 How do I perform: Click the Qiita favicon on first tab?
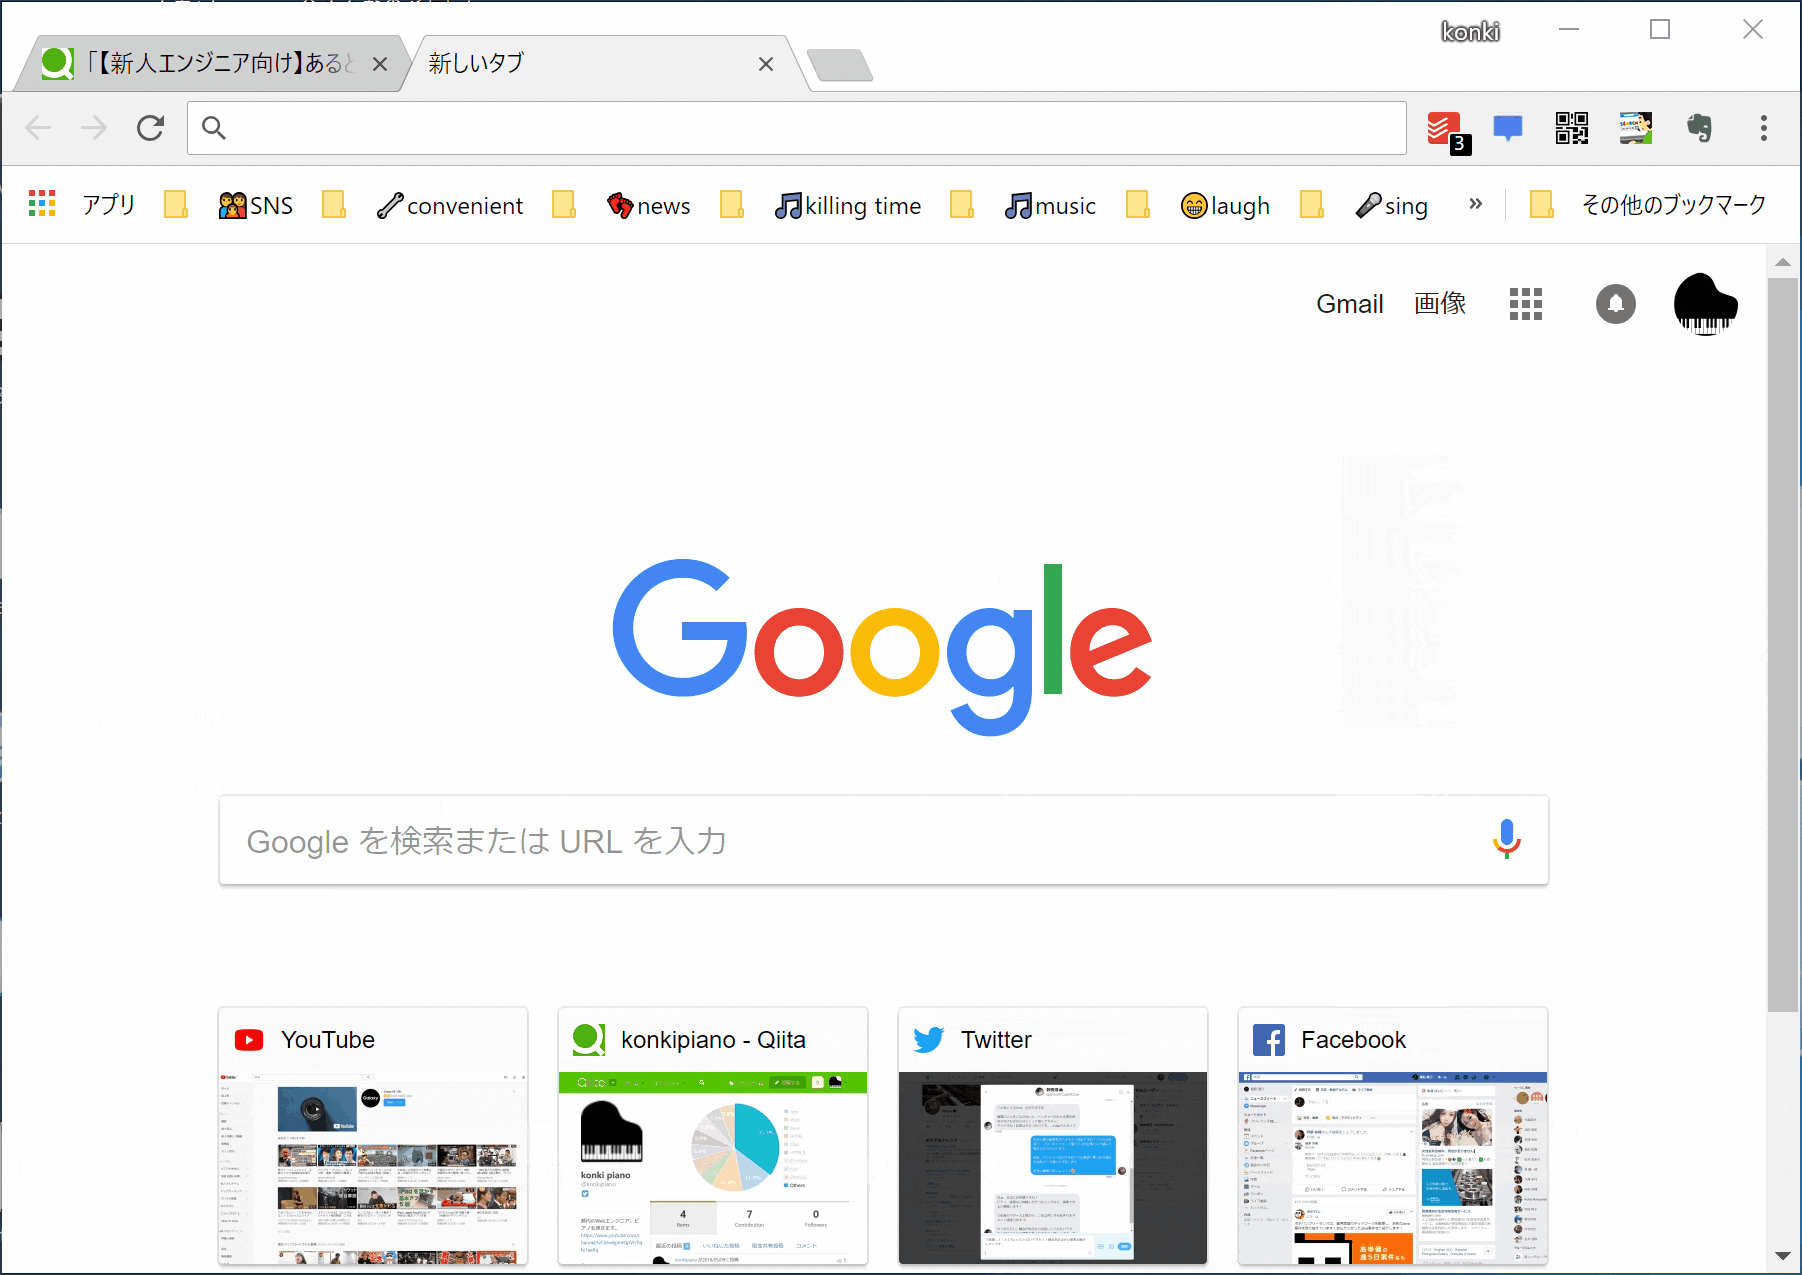[x=58, y=63]
